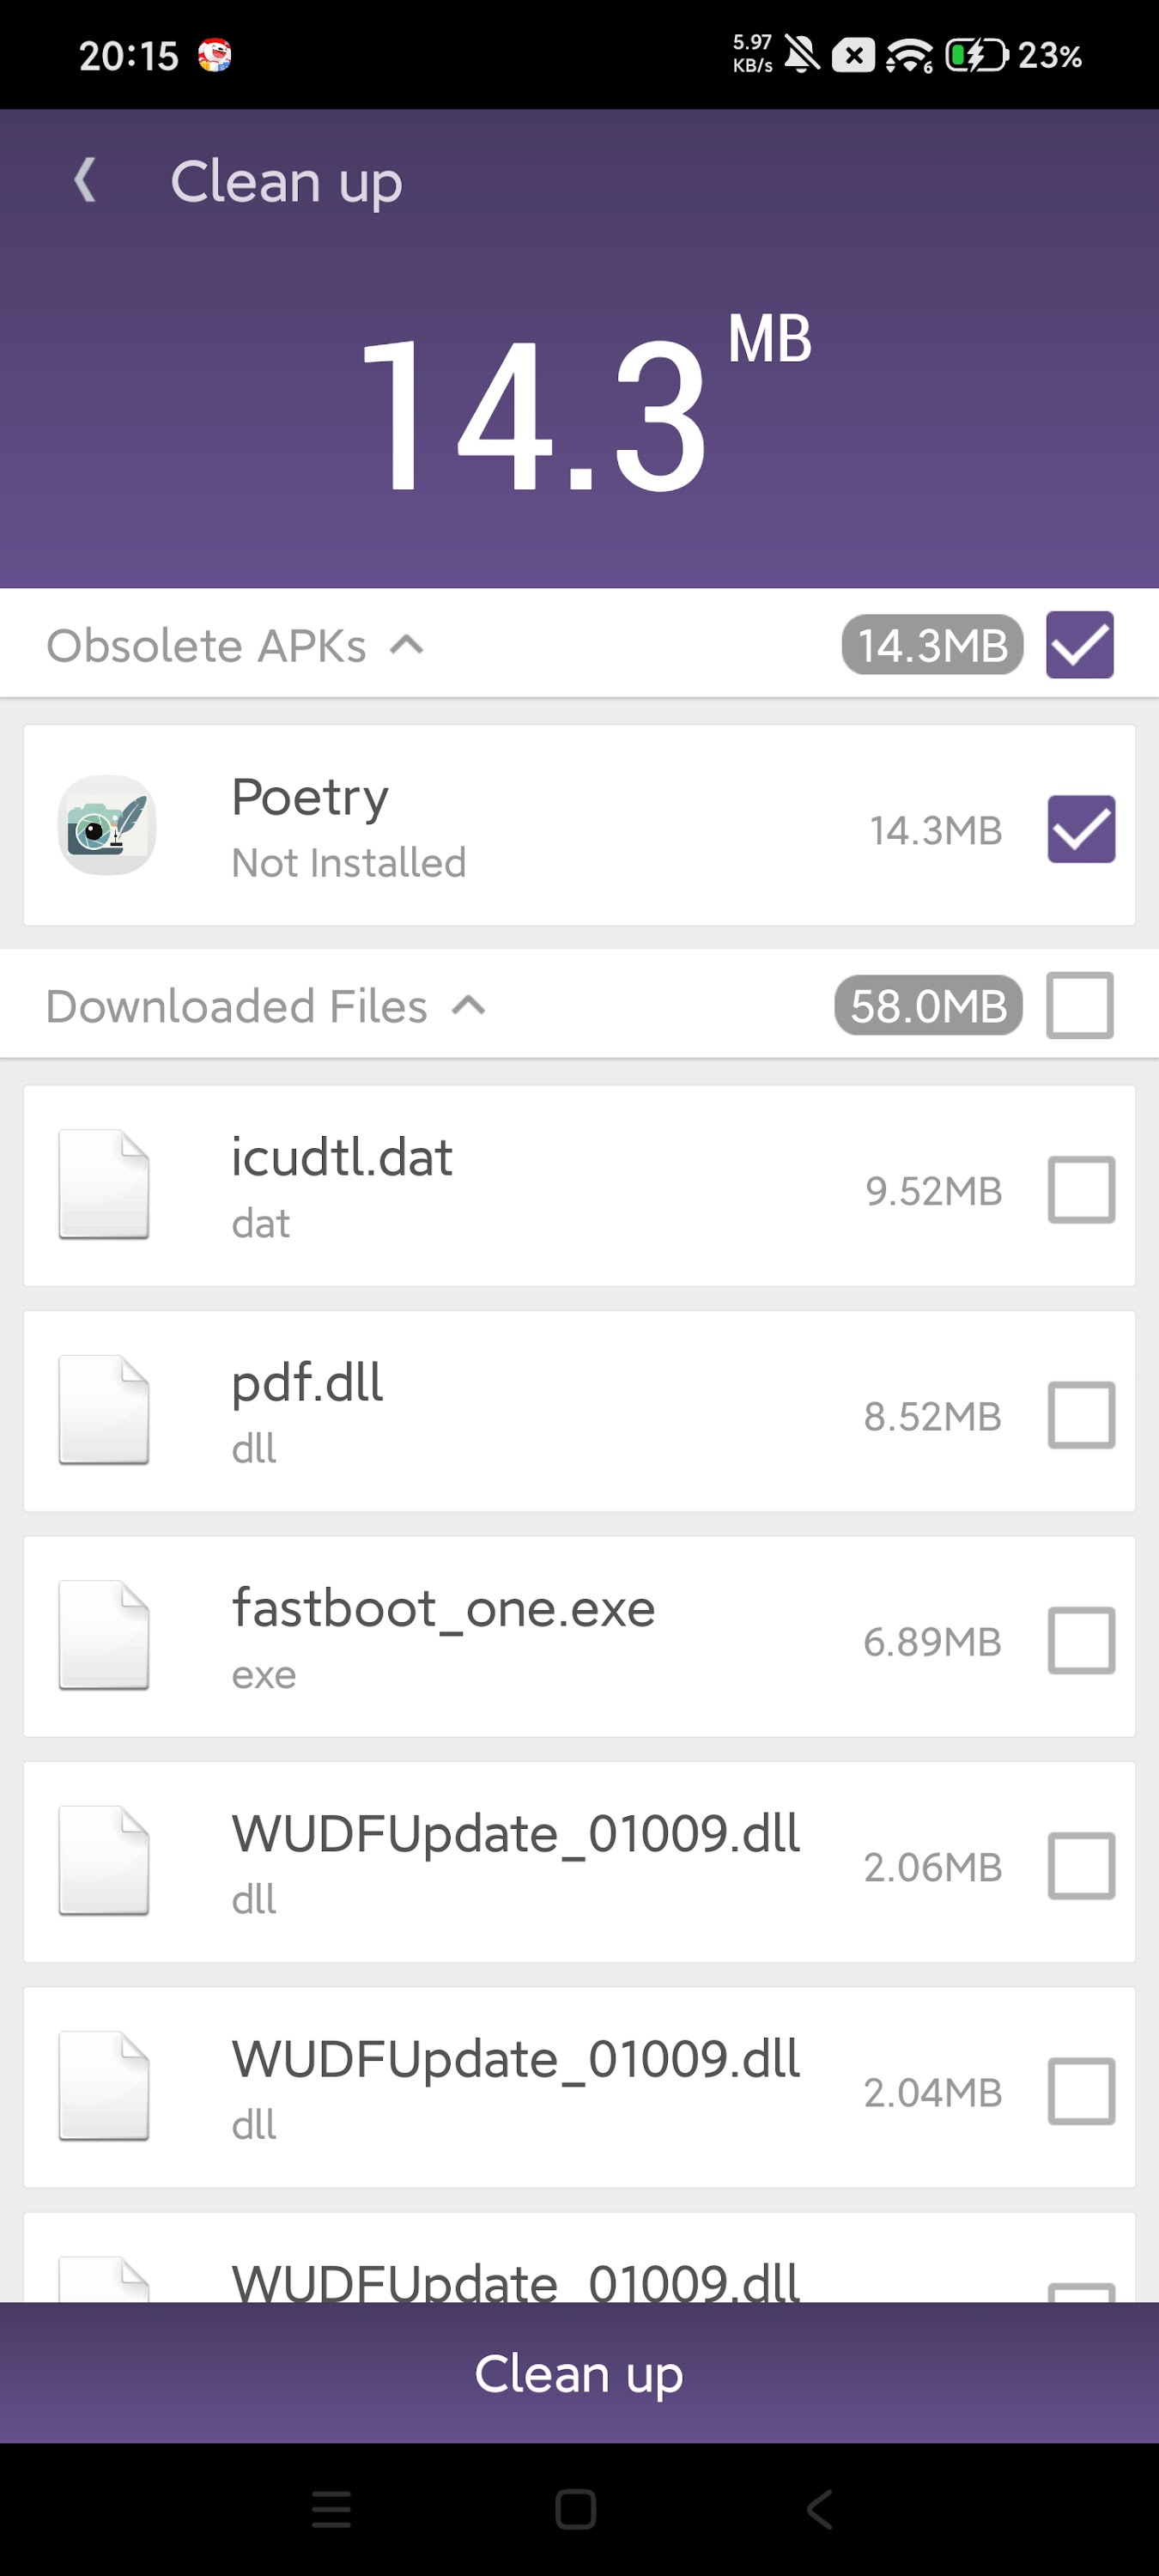Viewport: 1159px width, 2576px height.
Task: Check the 2.04MB WUDFUpdate_01009.dll checkbox
Action: point(1081,2091)
